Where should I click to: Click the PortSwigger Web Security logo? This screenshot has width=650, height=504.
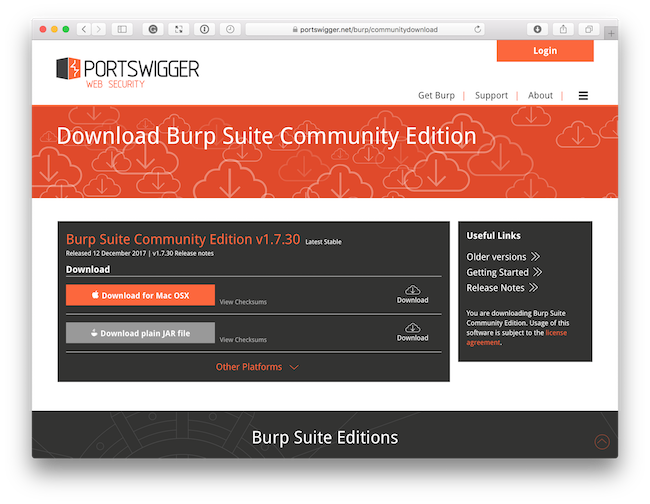coord(128,73)
